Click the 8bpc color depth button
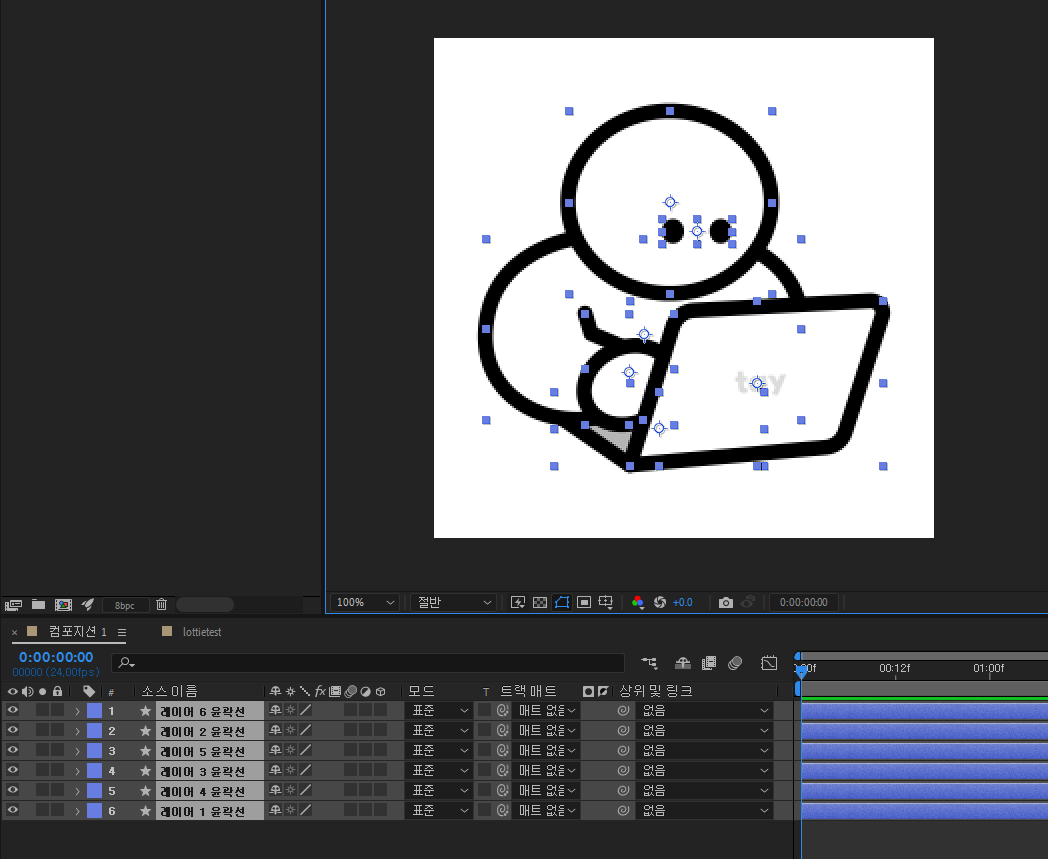 (x=125, y=605)
